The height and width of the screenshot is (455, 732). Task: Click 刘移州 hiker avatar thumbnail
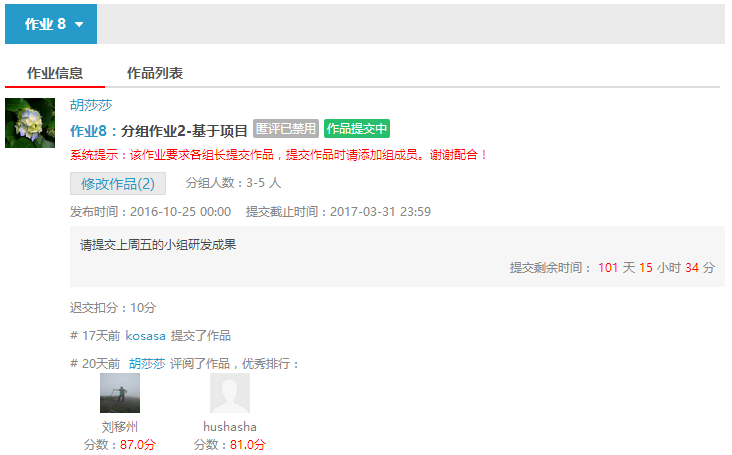pyautogui.click(x=120, y=393)
